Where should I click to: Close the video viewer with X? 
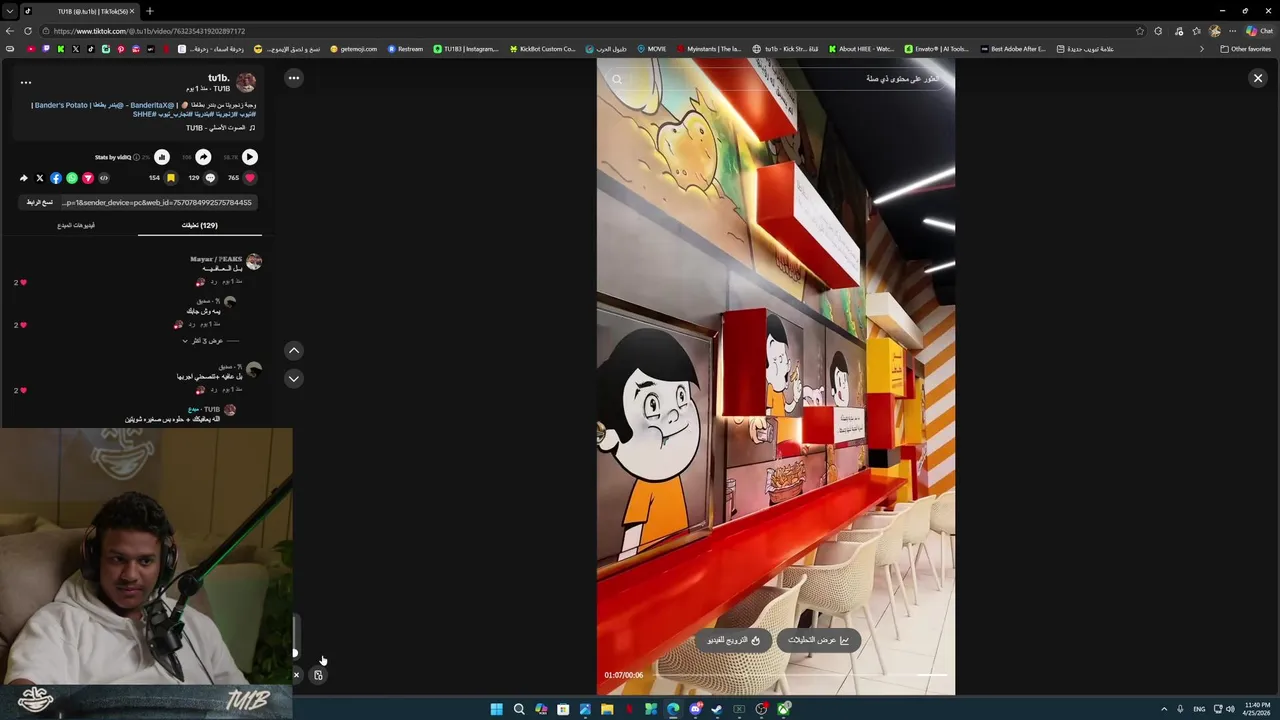click(1258, 78)
